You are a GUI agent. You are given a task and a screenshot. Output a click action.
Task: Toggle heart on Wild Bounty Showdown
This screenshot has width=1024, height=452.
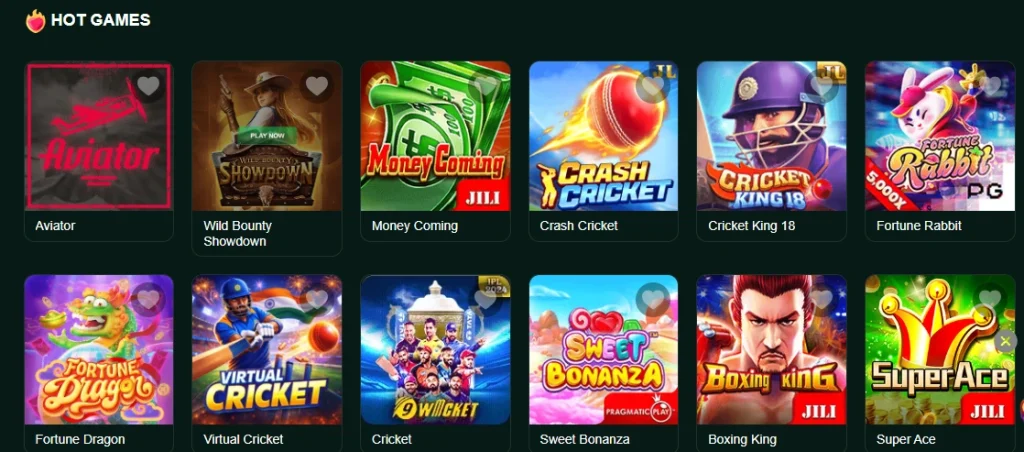pyautogui.click(x=317, y=86)
